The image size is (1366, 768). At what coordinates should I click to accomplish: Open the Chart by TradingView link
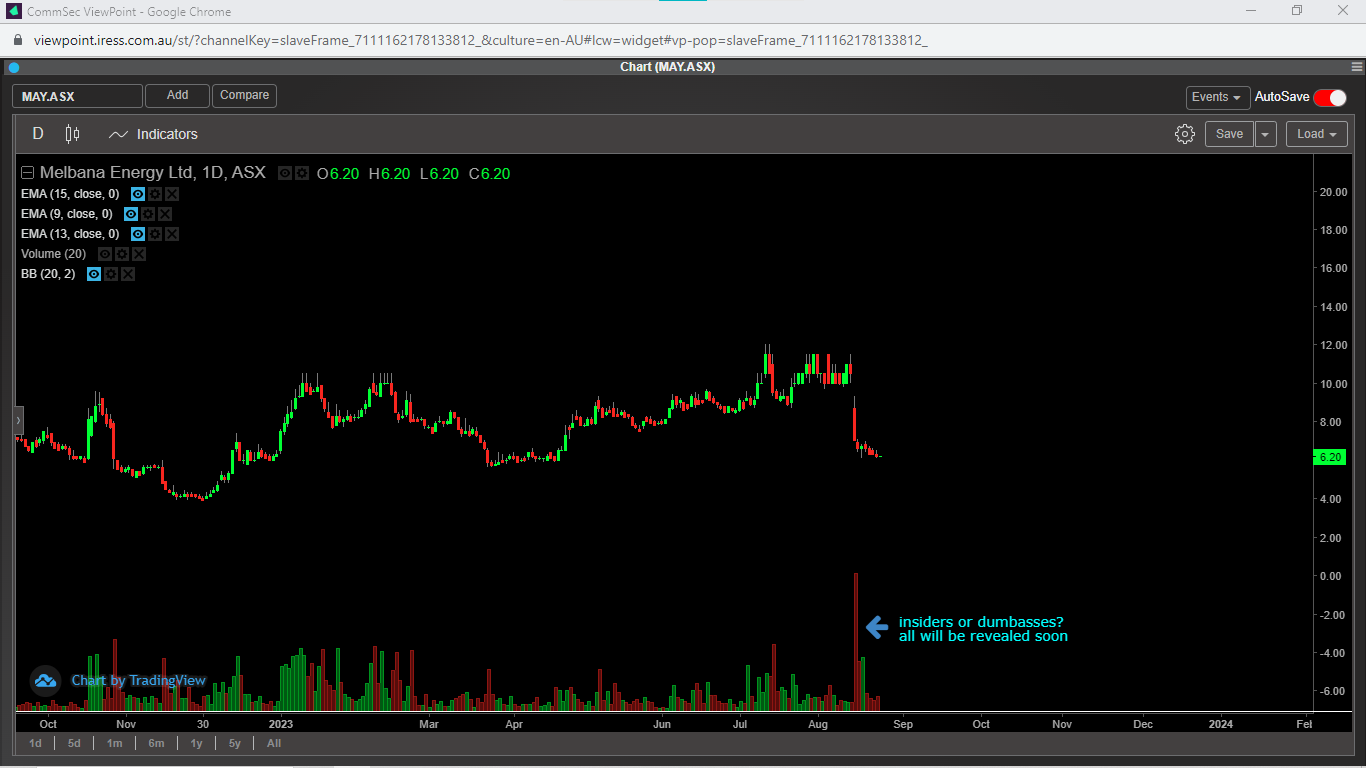(138, 681)
